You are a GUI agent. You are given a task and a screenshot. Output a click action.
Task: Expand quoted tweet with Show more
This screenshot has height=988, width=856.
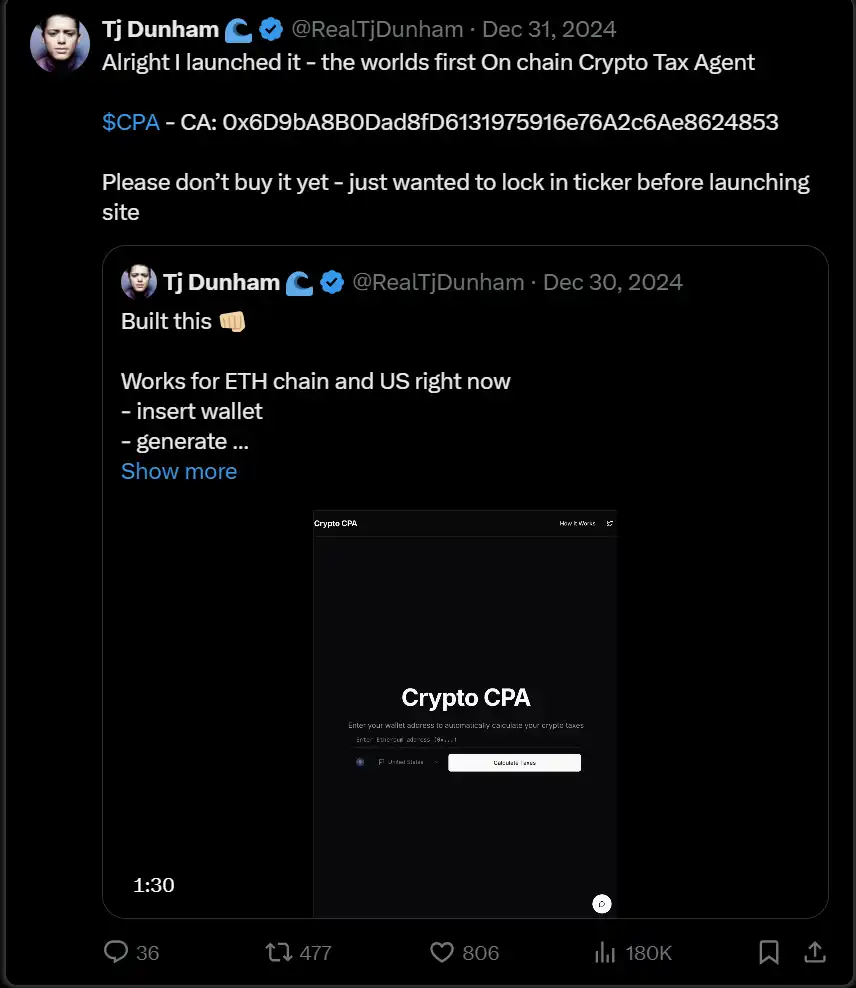pos(179,471)
